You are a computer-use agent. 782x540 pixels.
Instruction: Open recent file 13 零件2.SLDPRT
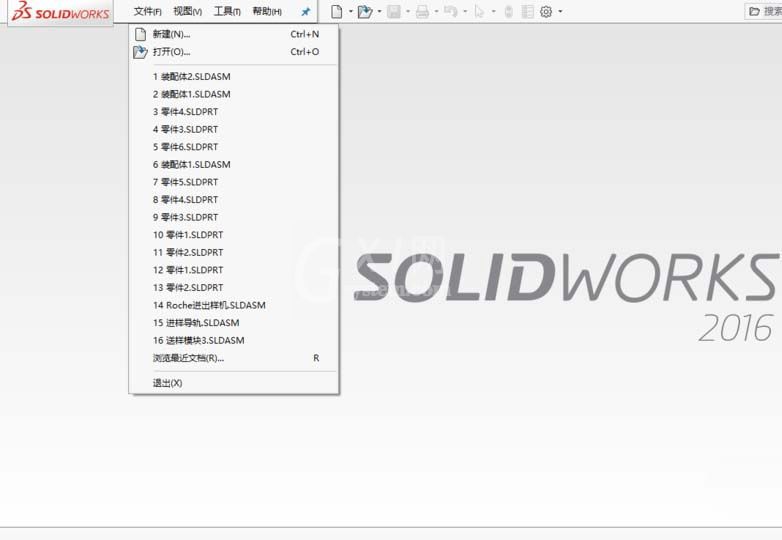[234, 287]
